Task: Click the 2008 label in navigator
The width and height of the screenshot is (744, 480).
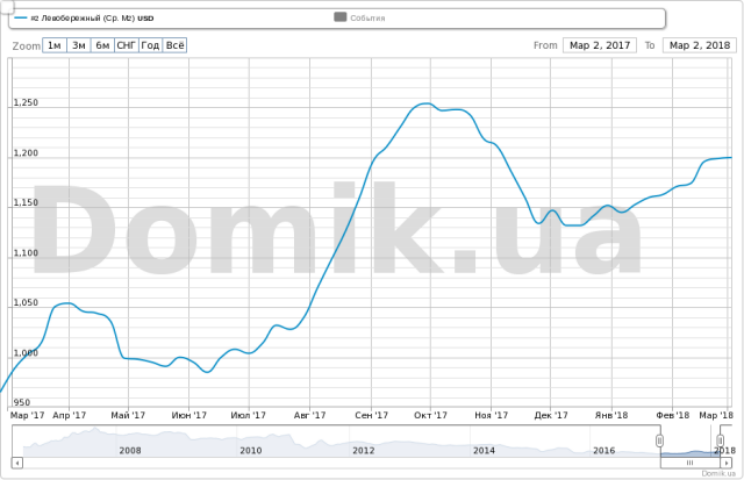Action: click(x=130, y=451)
